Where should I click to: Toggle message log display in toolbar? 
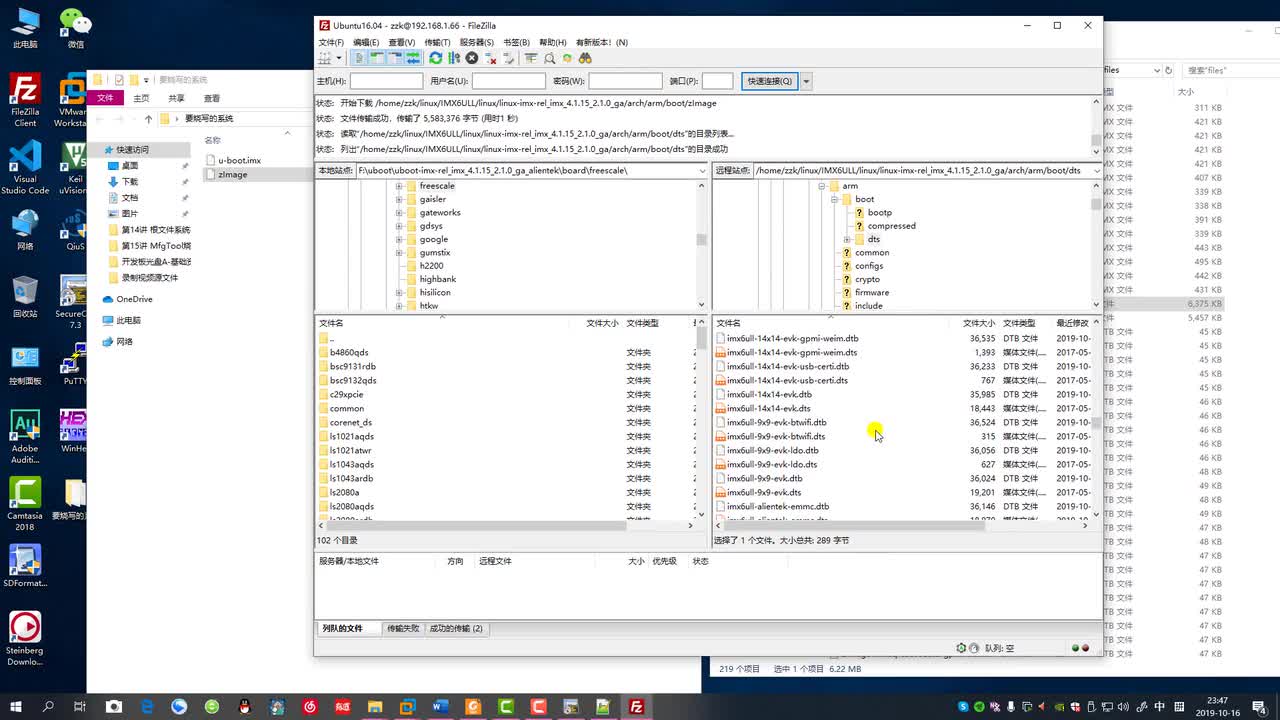tap(359, 58)
